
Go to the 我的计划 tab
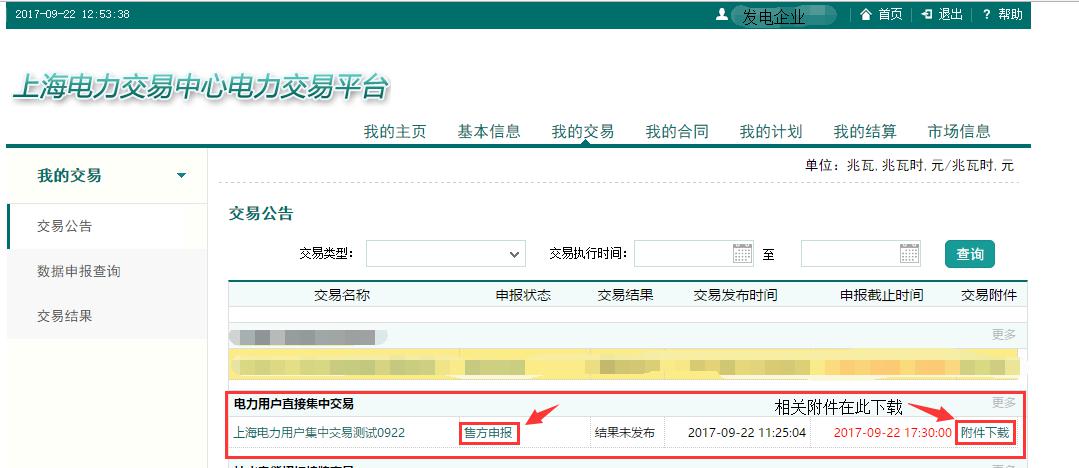(x=771, y=131)
